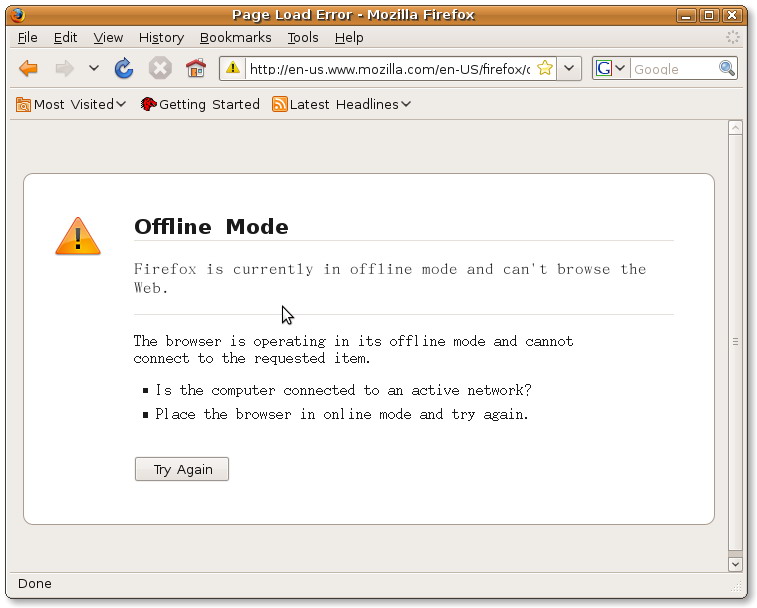This screenshot has height=608, width=757.
Task: Click the Firefox logo in the title bar
Action: (17, 15)
